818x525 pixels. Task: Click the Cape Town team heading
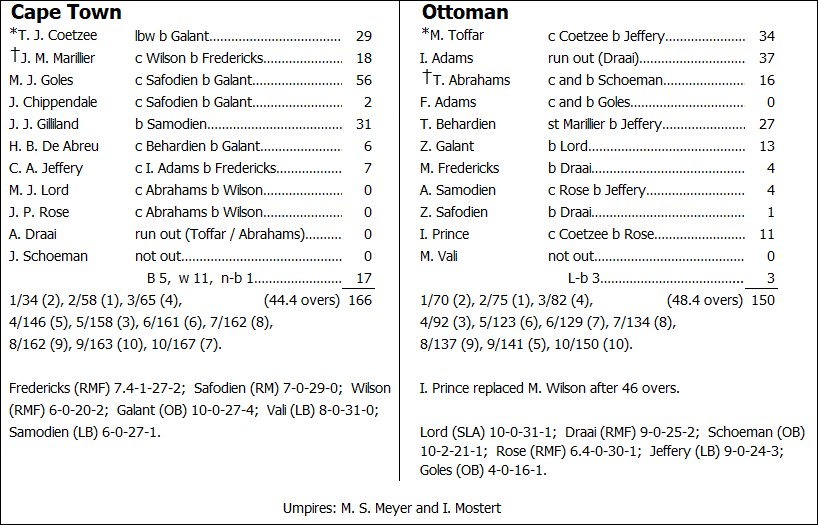(66, 12)
